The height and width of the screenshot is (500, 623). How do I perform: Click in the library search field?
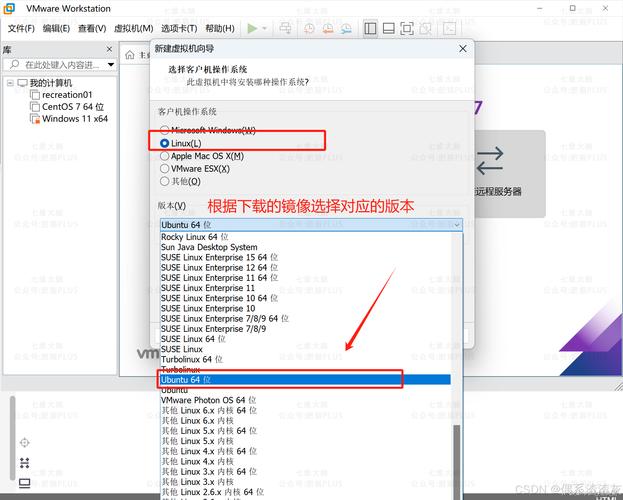tap(62, 64)
